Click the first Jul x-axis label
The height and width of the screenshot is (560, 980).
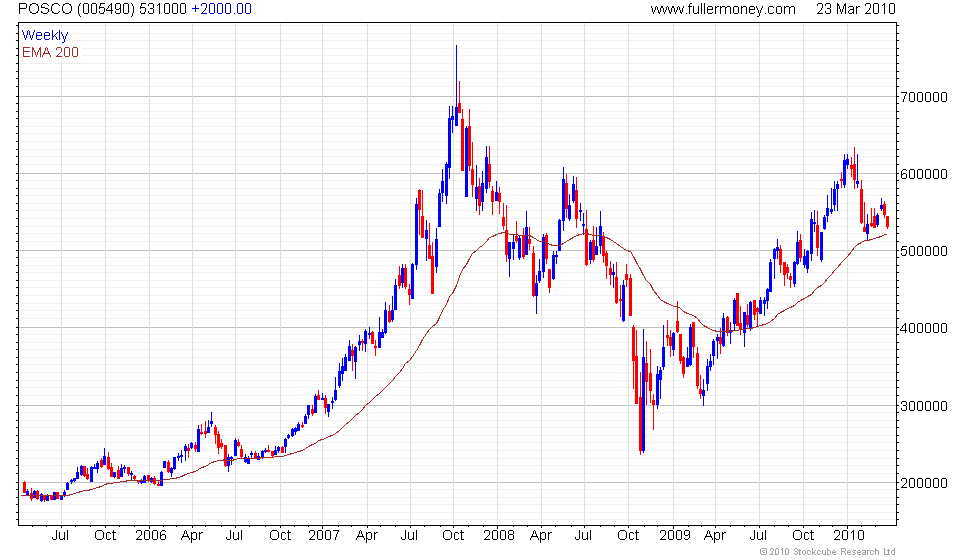click(x=60, y=536)
